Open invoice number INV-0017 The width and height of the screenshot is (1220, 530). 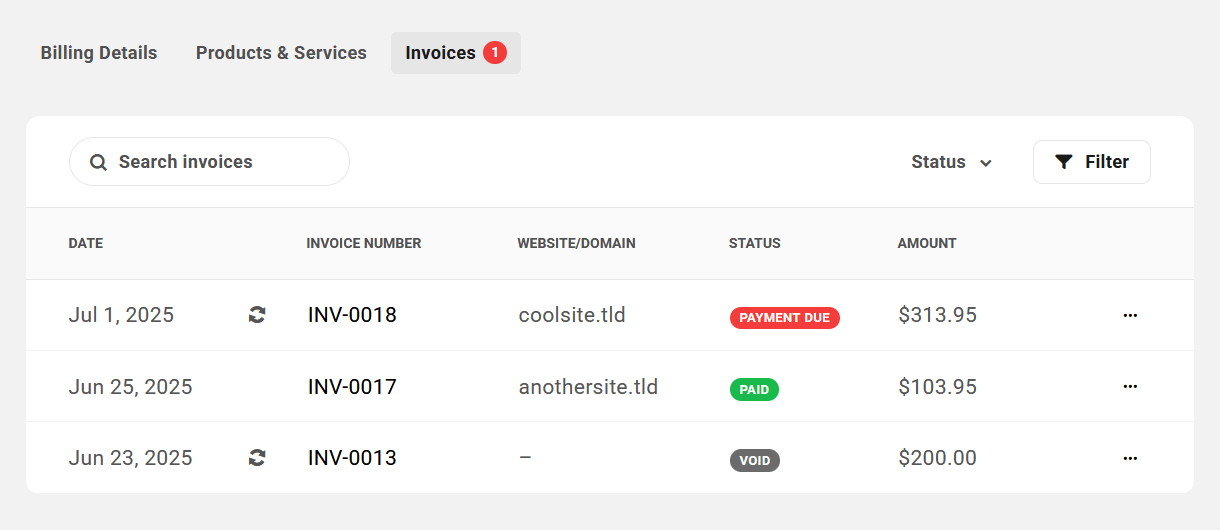tap(352, 386)
